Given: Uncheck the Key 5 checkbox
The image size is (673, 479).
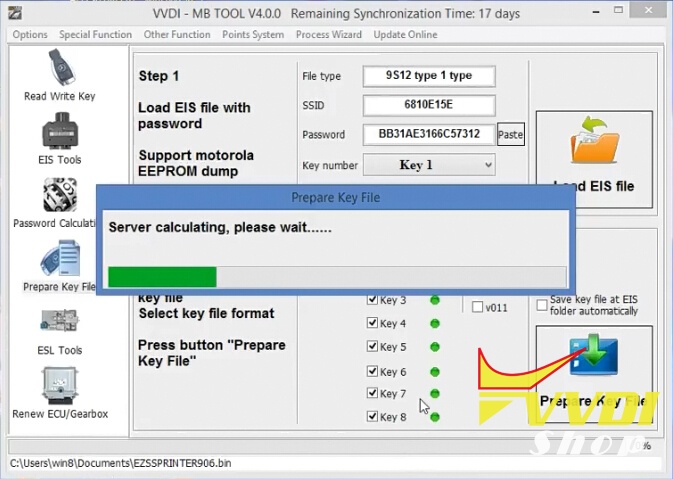Looking at the screenshot, I should pos(372,346).
